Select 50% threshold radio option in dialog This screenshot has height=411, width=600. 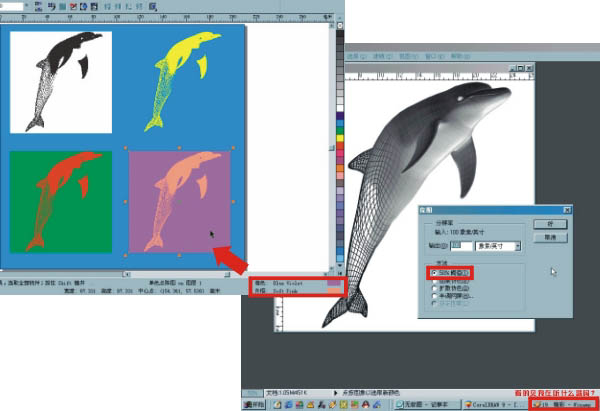pos(450,273)
